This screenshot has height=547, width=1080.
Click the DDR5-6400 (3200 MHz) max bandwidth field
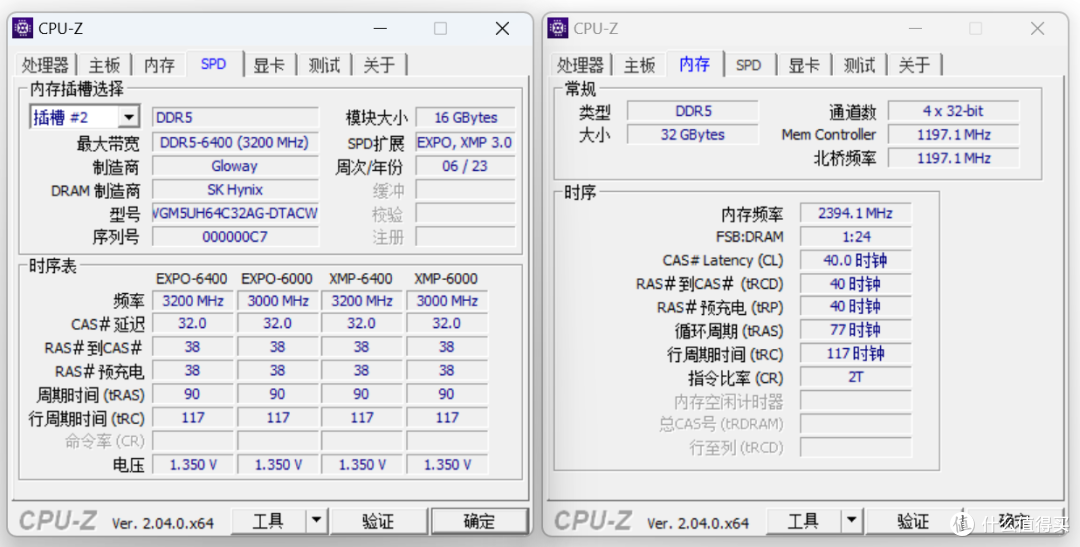click(235, 143)
